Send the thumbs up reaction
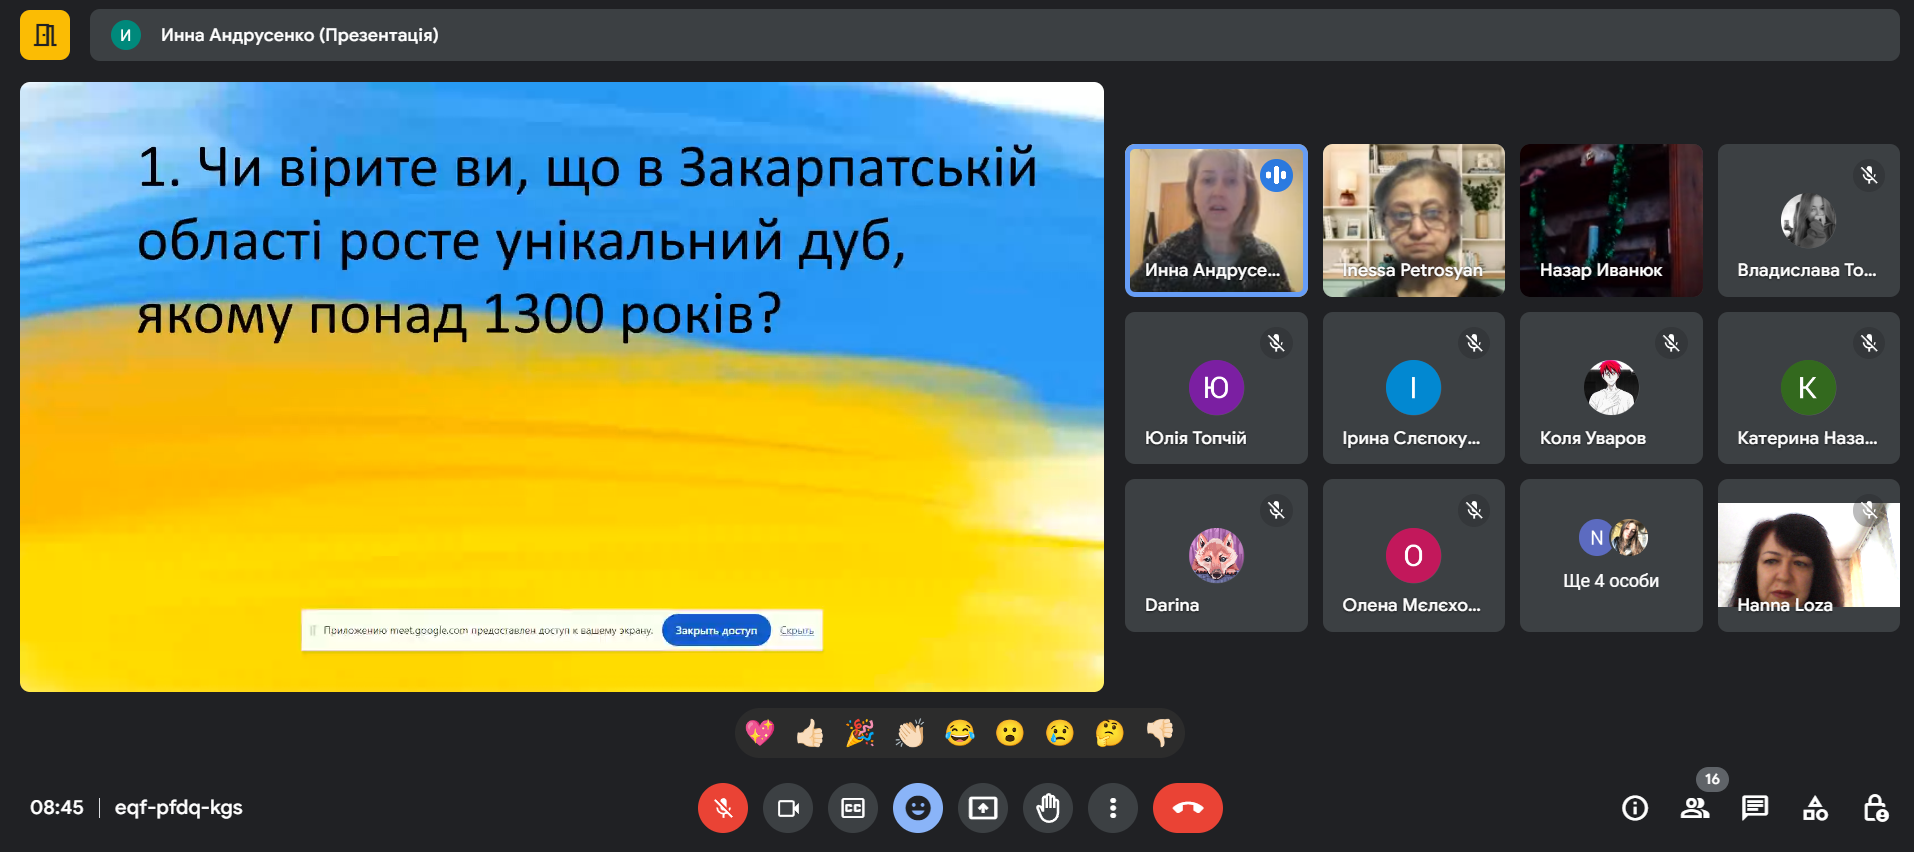Image resolution: width=1914 pixels, height=852 pixels. (810, 734)
